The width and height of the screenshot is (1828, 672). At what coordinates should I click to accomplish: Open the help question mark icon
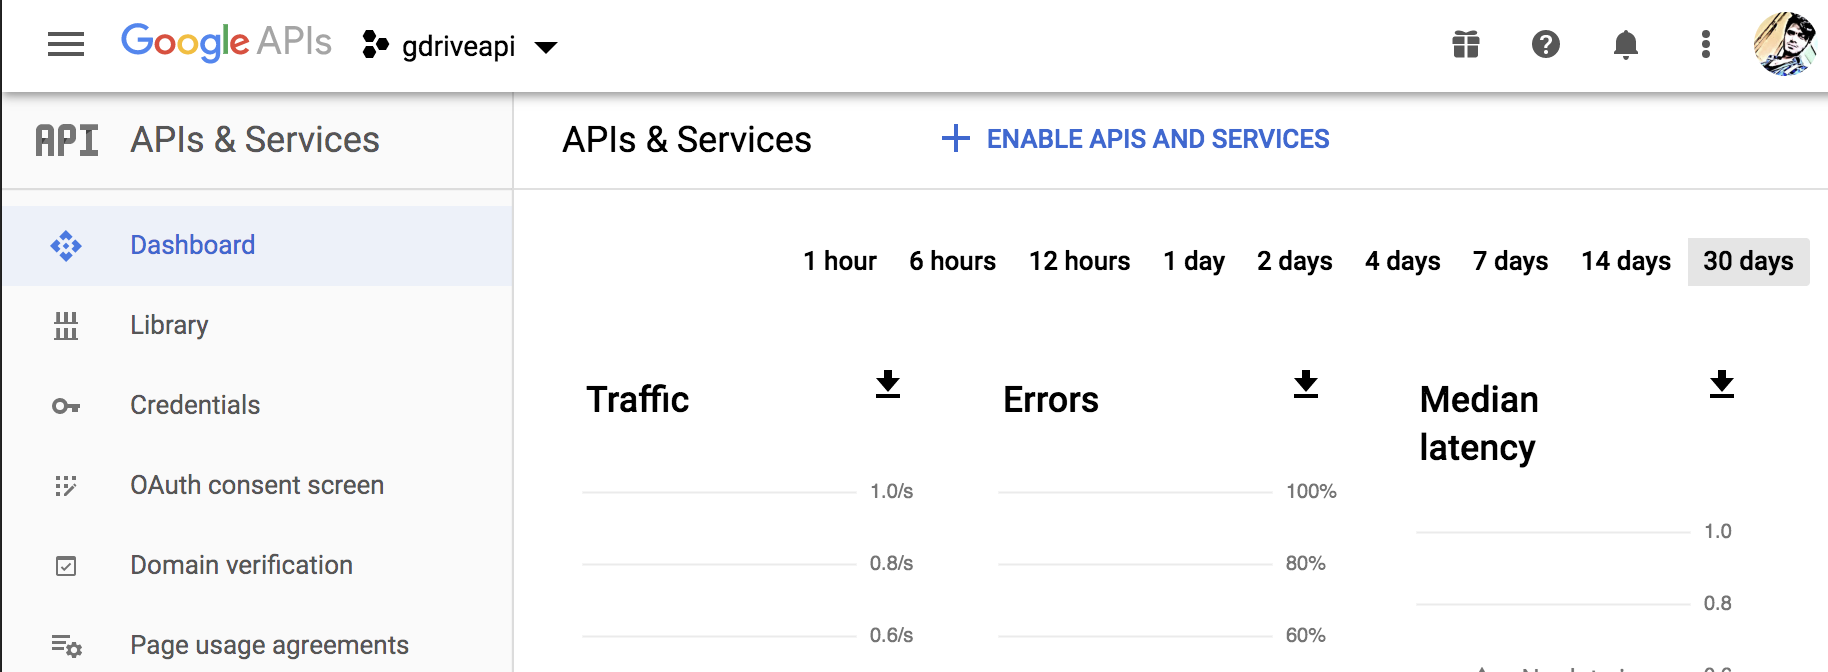(1546, 44)
